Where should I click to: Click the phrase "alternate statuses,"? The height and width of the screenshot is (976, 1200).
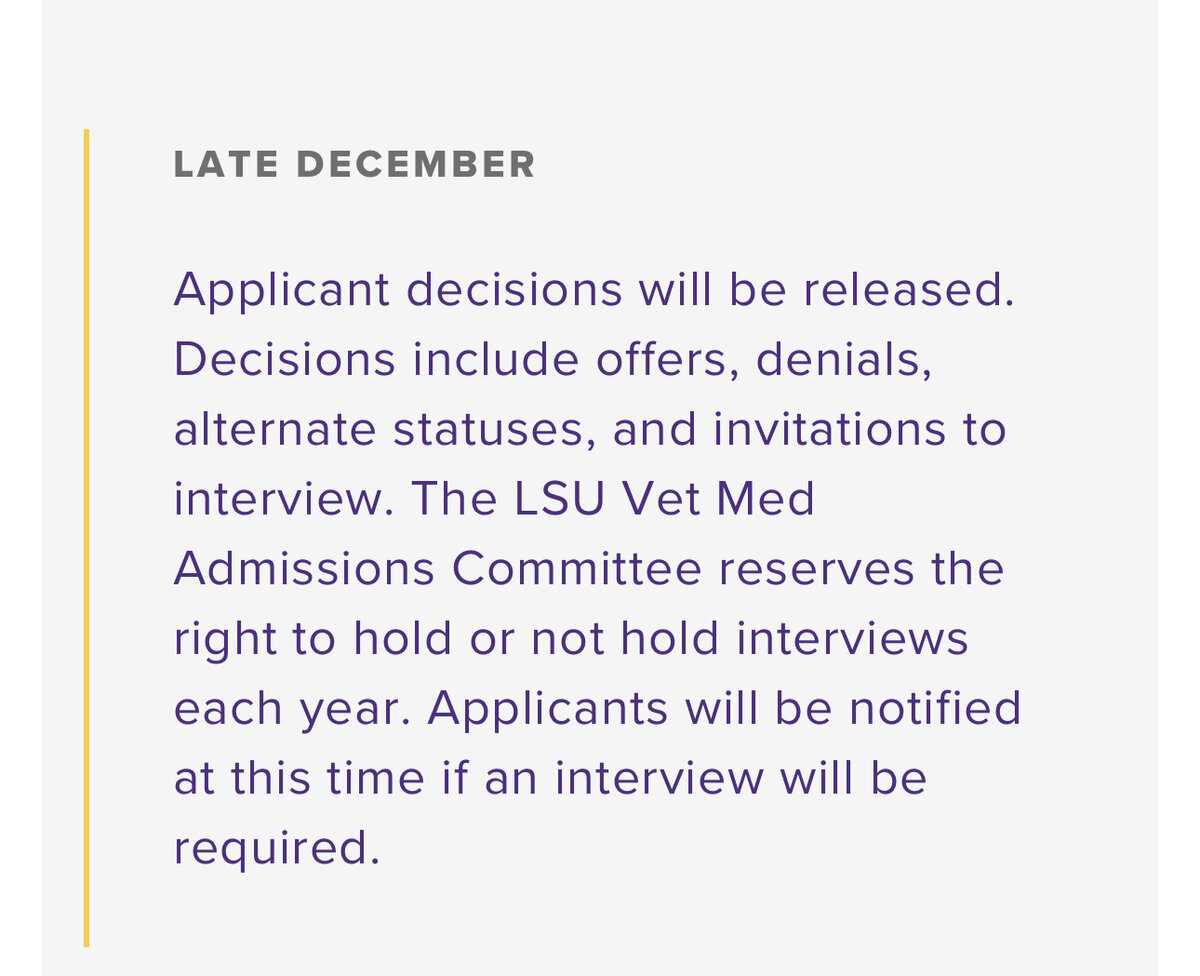point(385,430)
